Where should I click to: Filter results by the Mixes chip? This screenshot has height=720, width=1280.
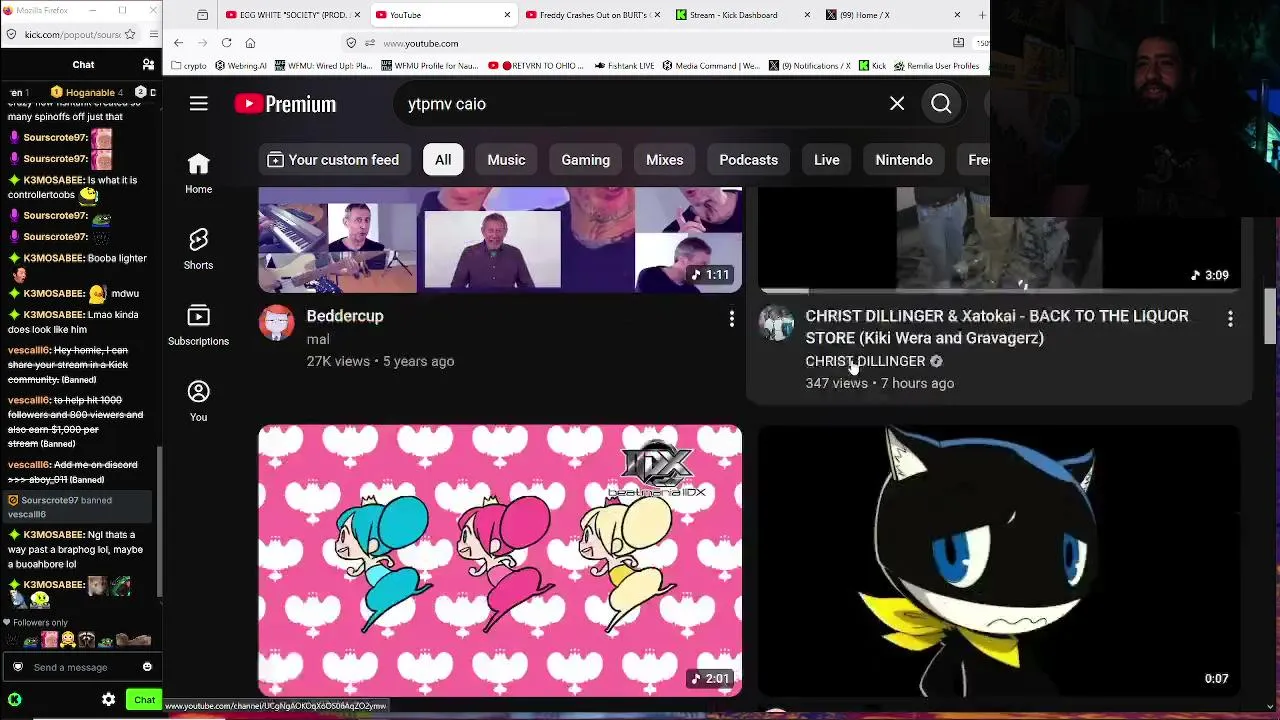pos(664,160)
